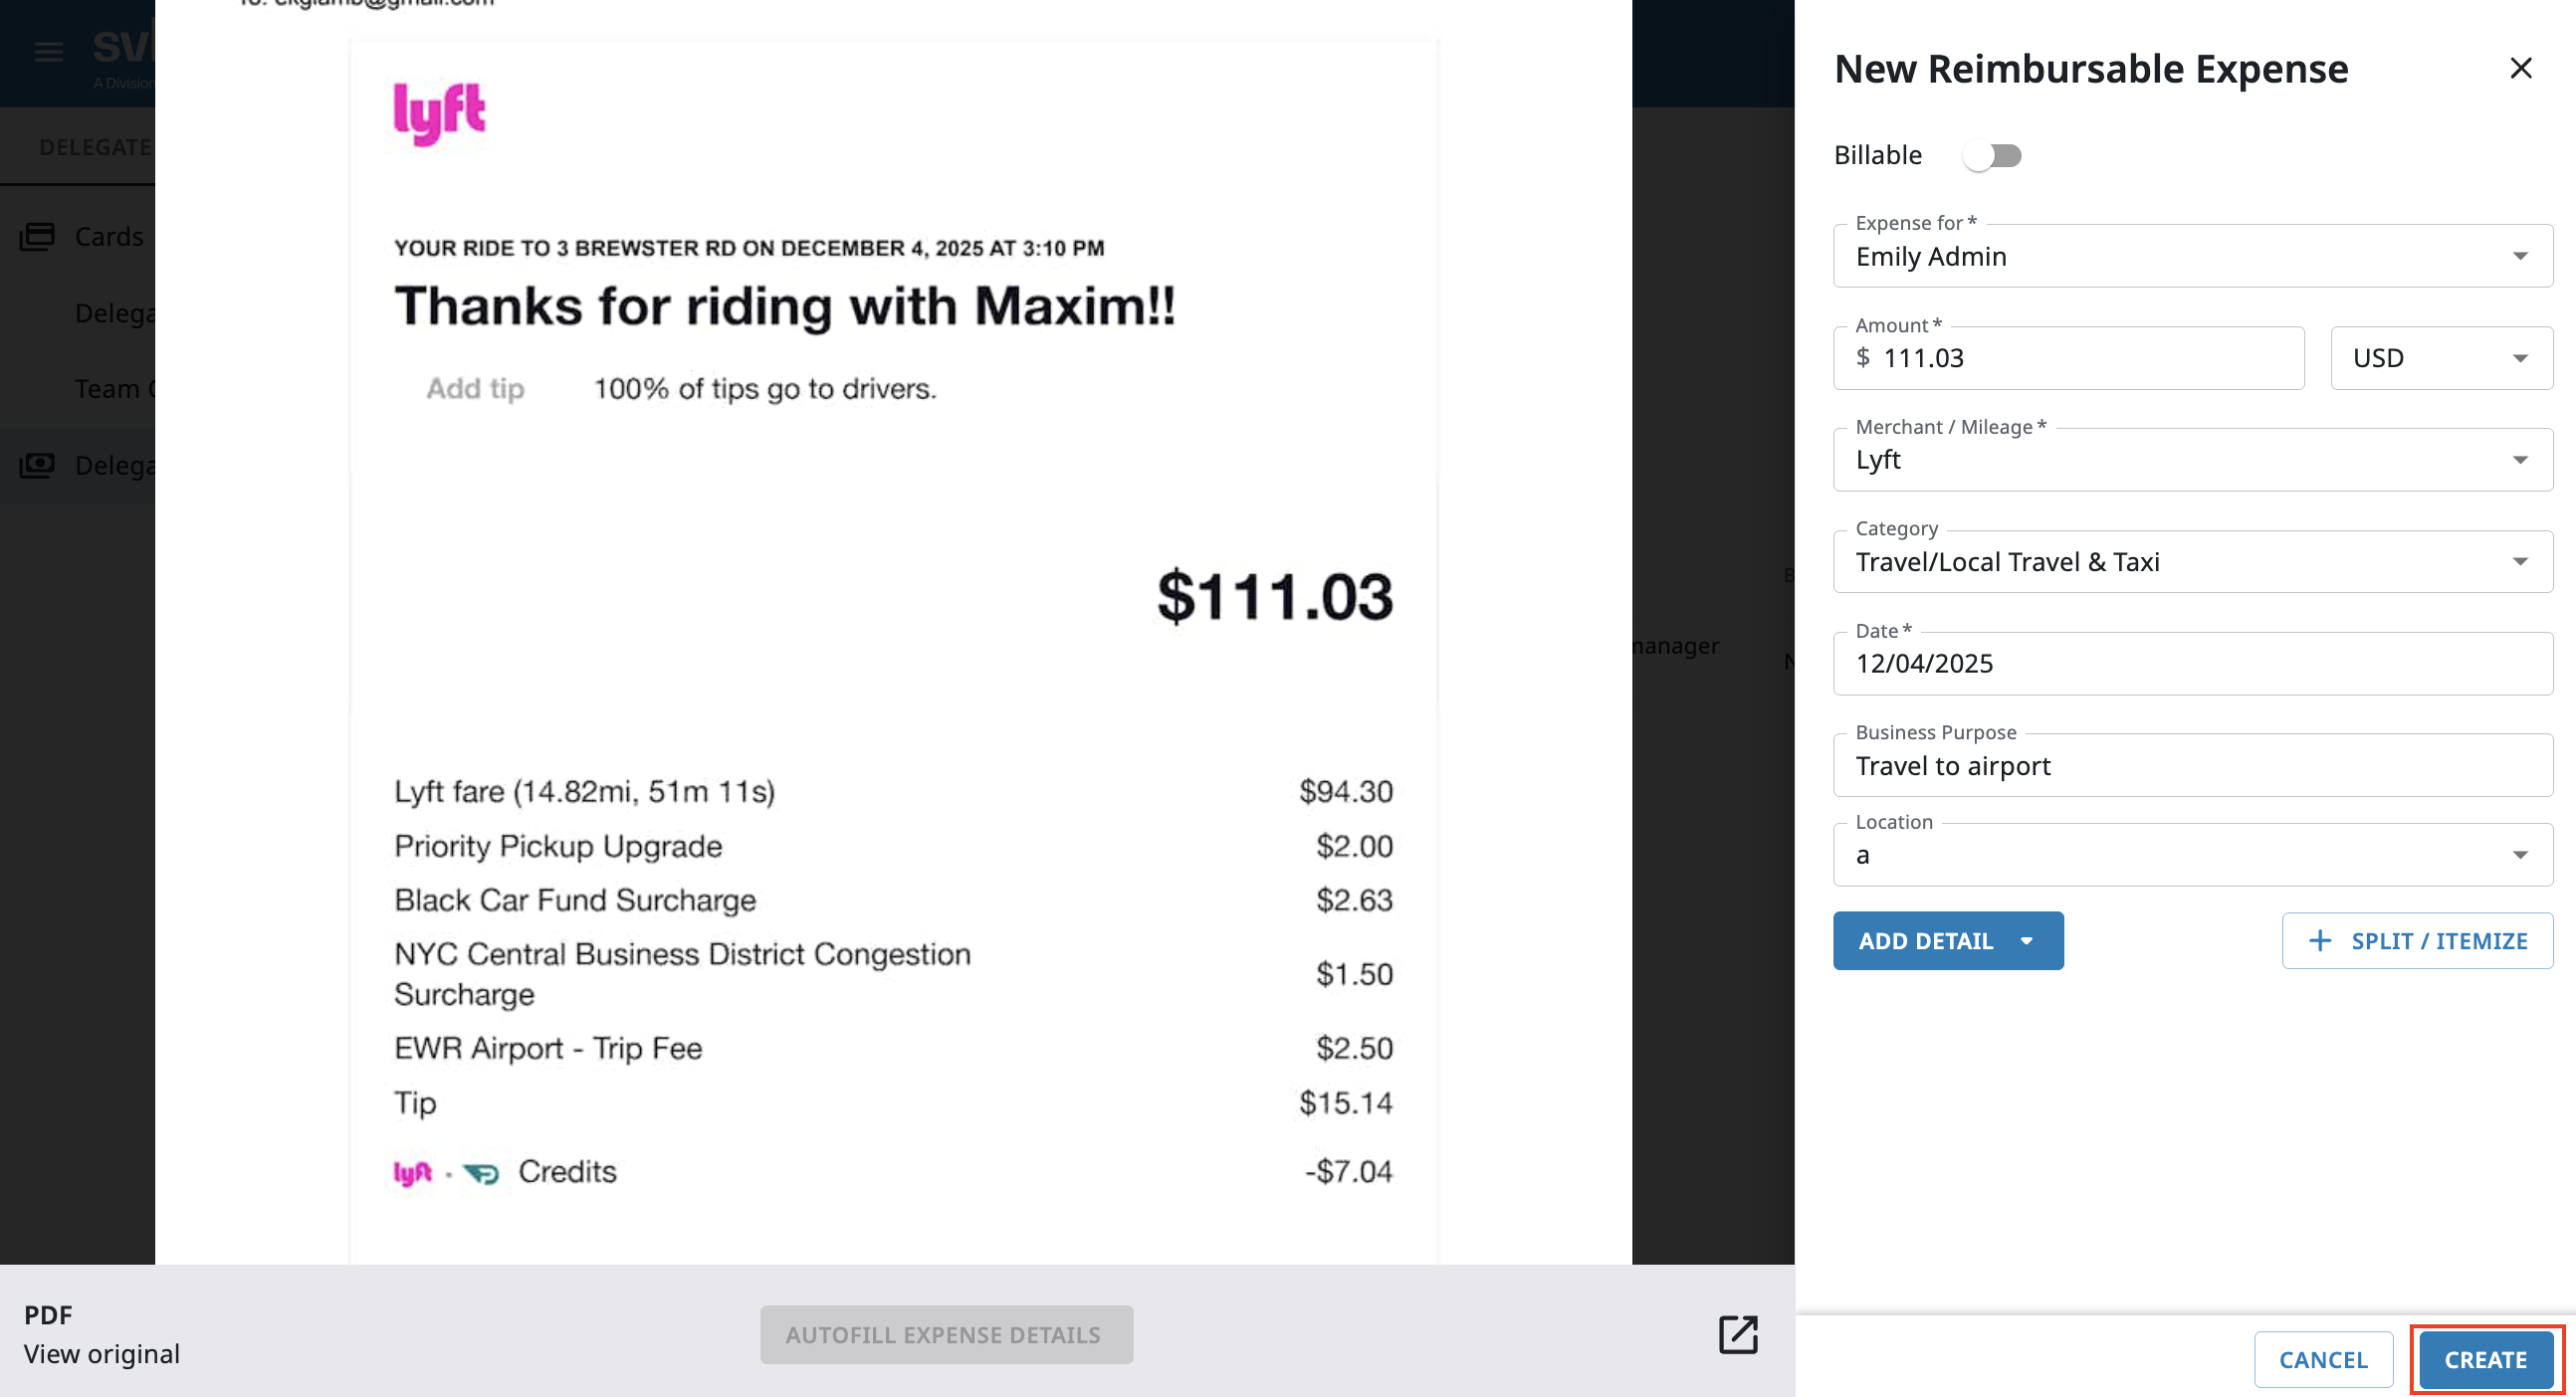Open the Category dropdown
Screen dimensions: 2576x1397
pos(2520,562)
